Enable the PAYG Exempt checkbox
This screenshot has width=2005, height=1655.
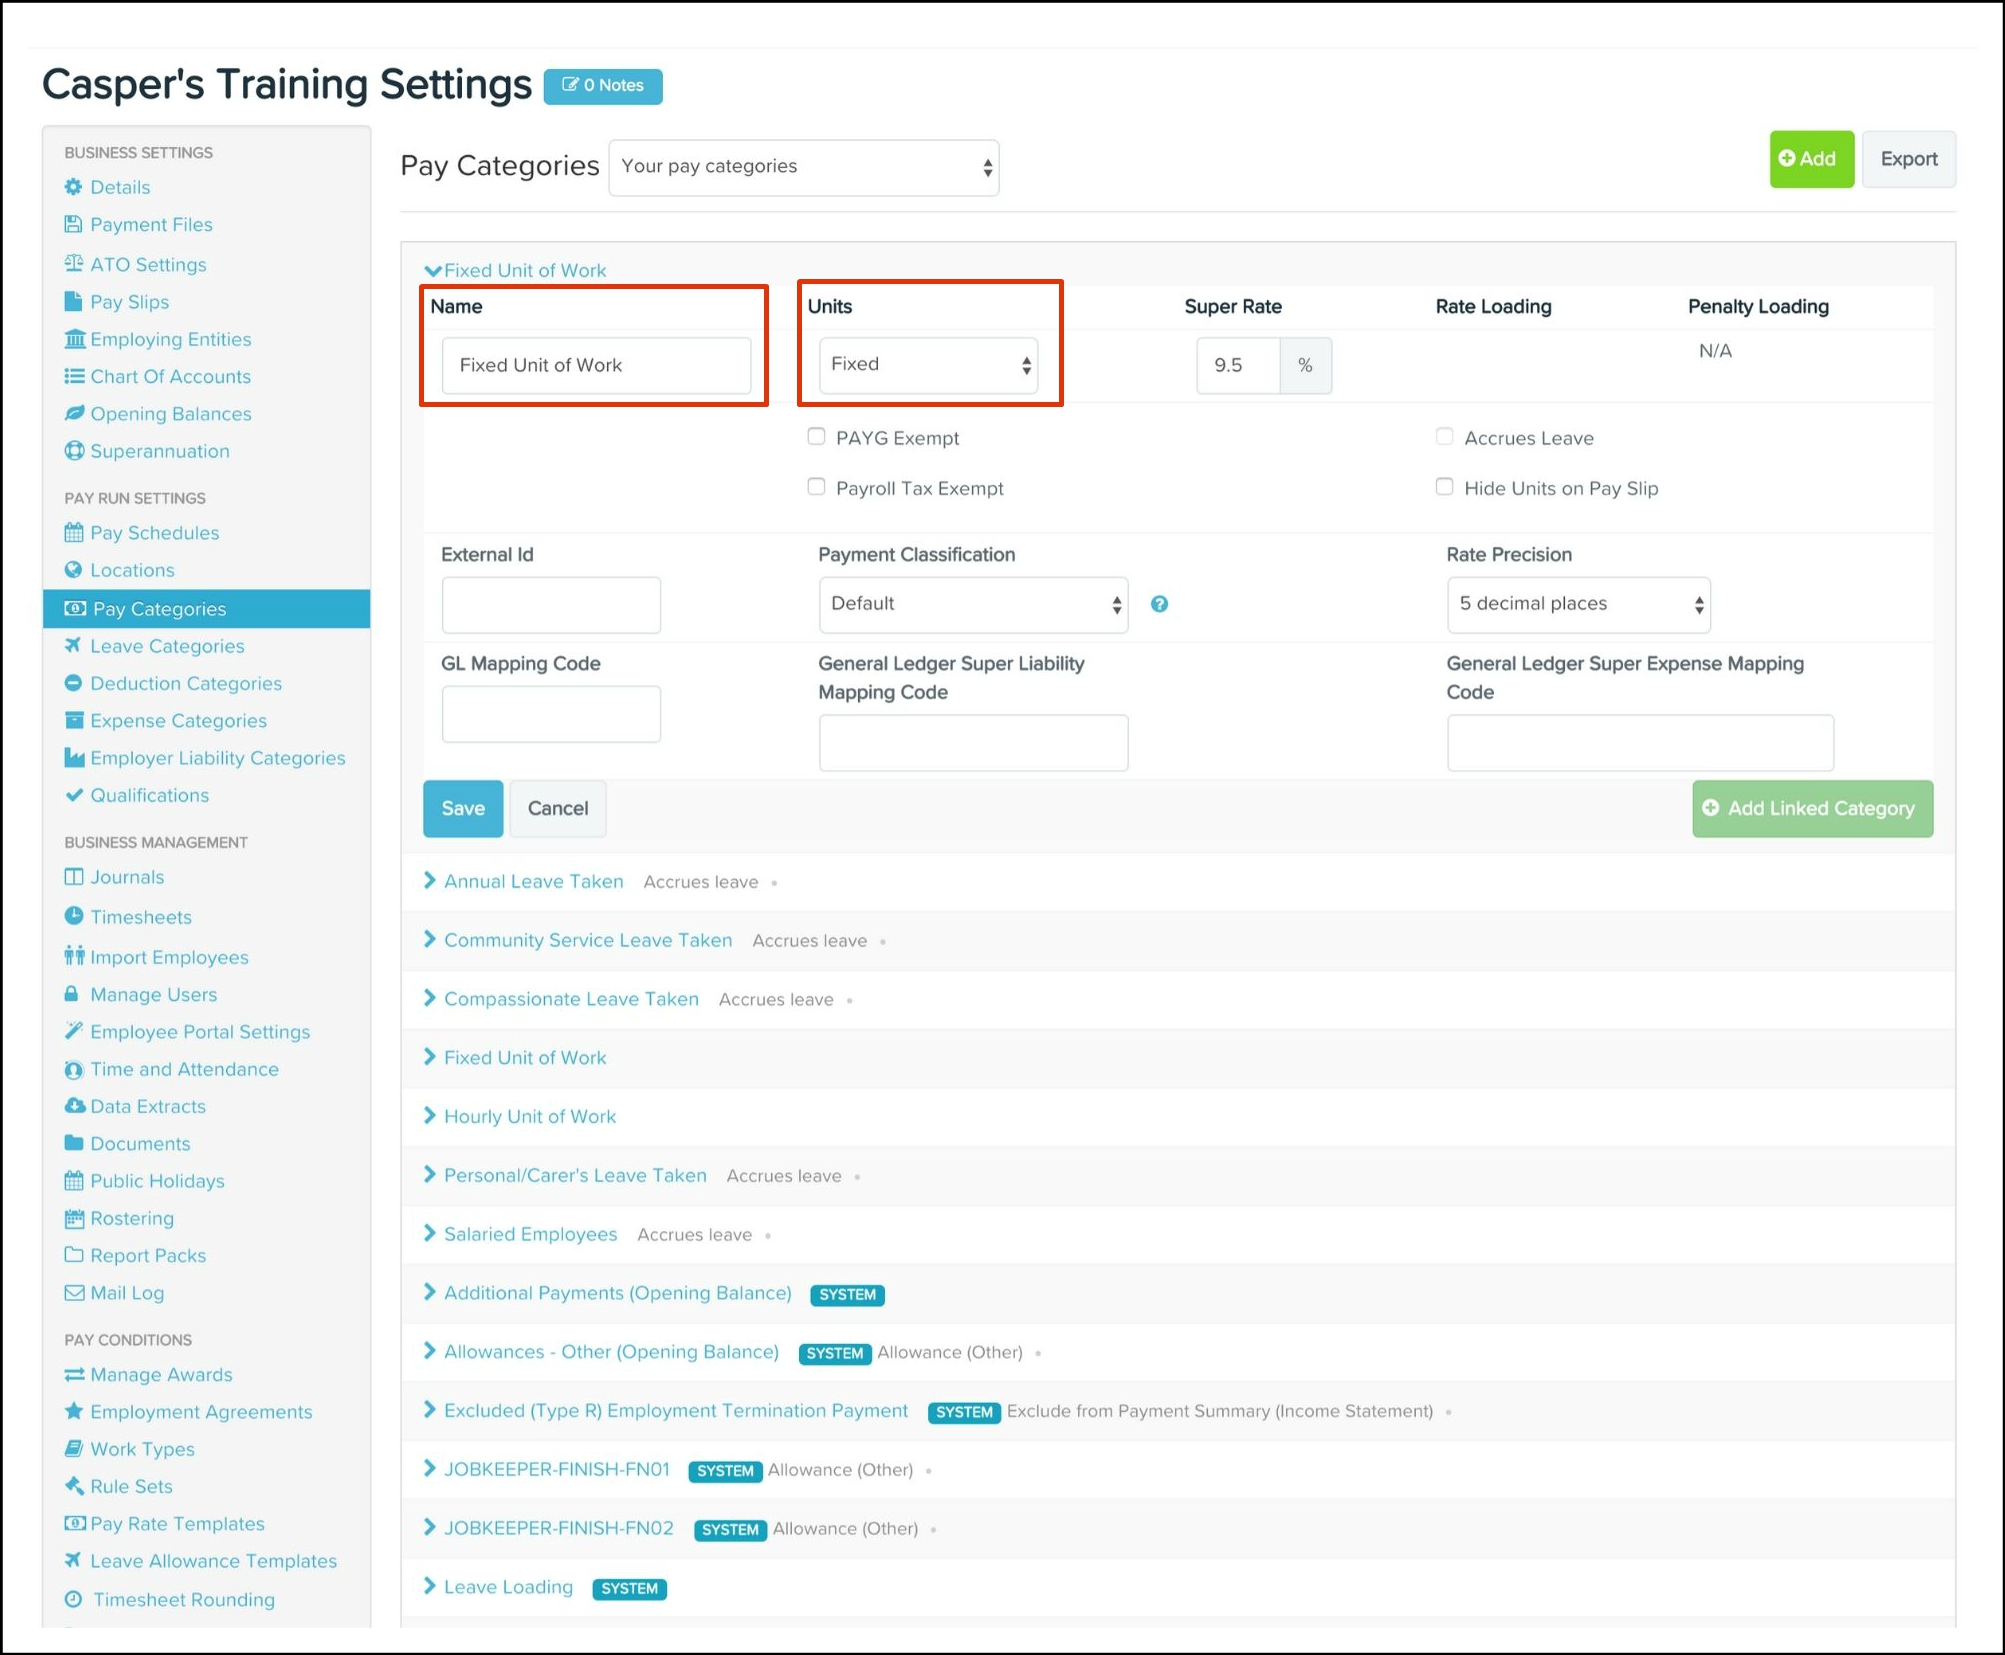tap(816, 437)
